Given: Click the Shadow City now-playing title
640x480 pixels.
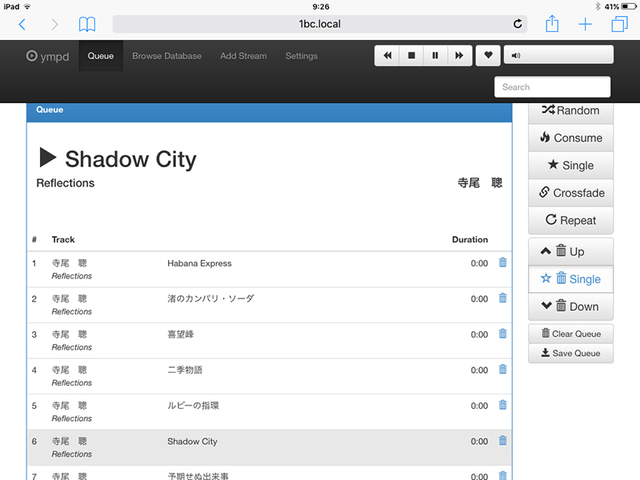Looking at the screenshot, I should [x=131, y=159].
